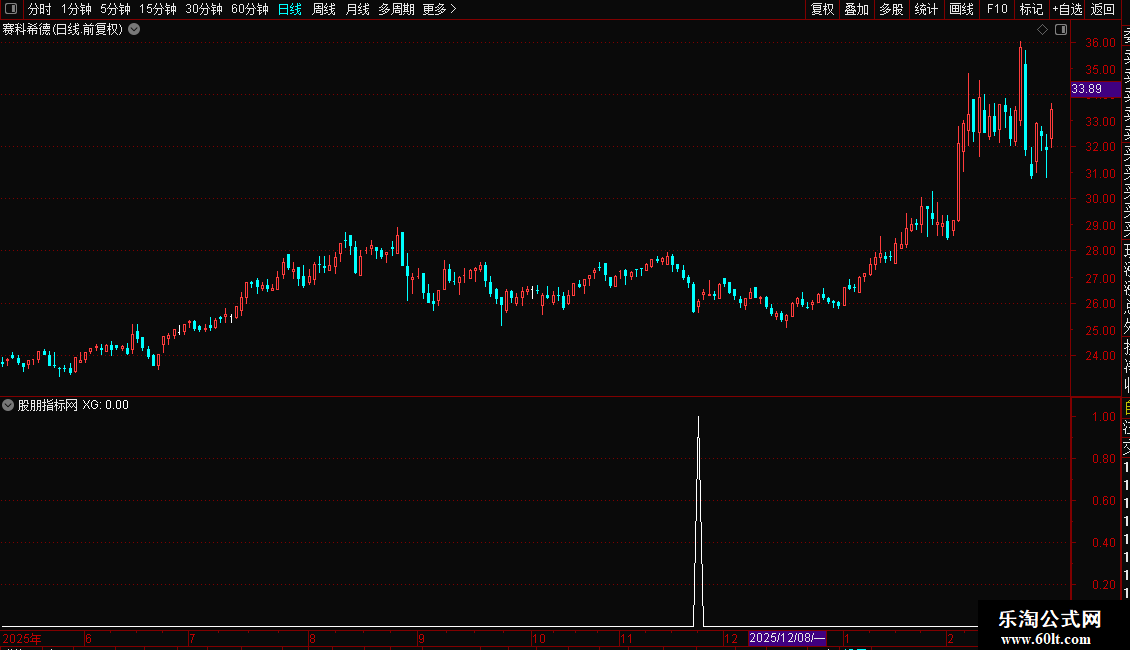This screenshot has width=1130, height=650.
Task: Open the 复权 adjustment menu
Action: pyautogui.click(x=822, y=9)
